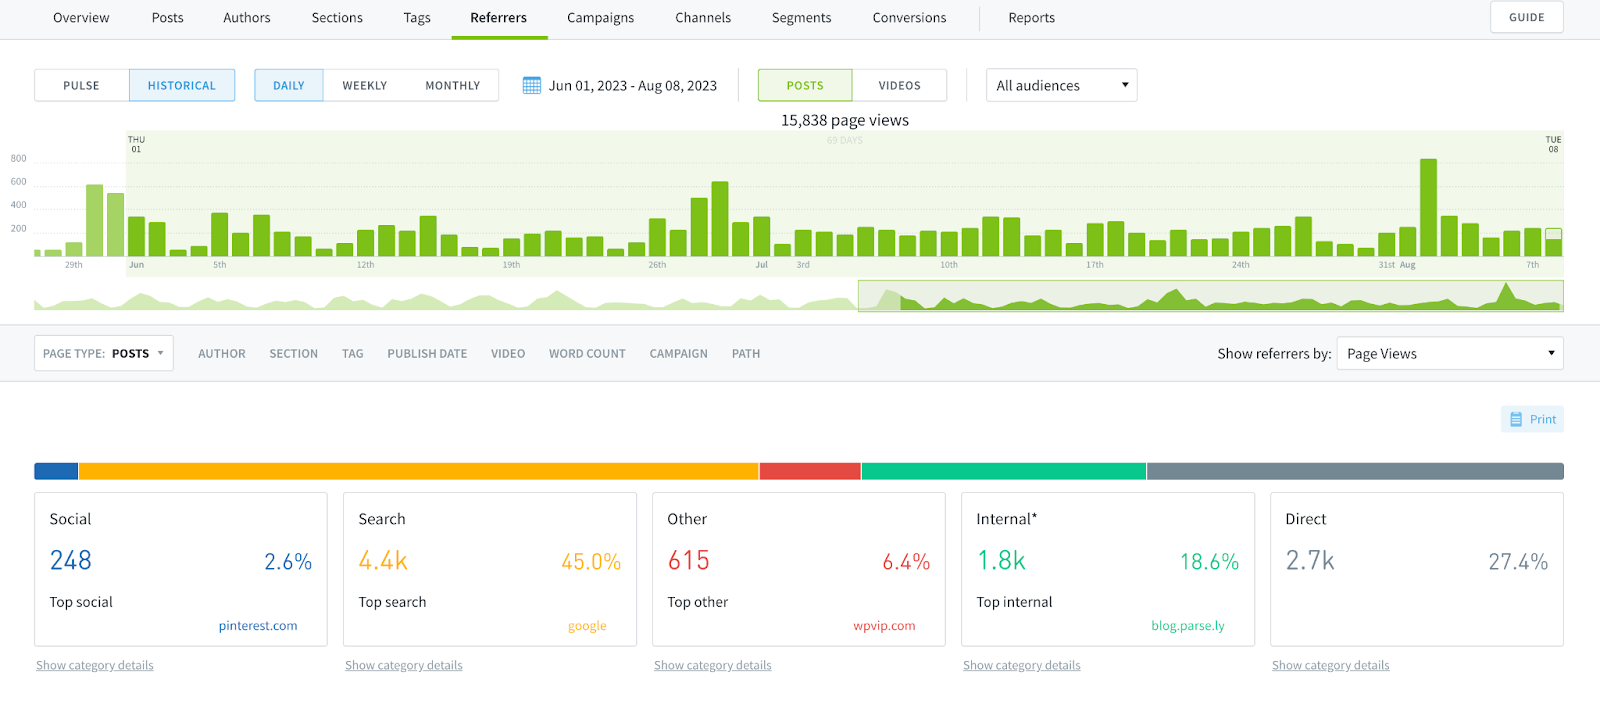Viewport: 1600px width, 704px height.
Task: Click the Print icon button
Action: [1532, 419]
